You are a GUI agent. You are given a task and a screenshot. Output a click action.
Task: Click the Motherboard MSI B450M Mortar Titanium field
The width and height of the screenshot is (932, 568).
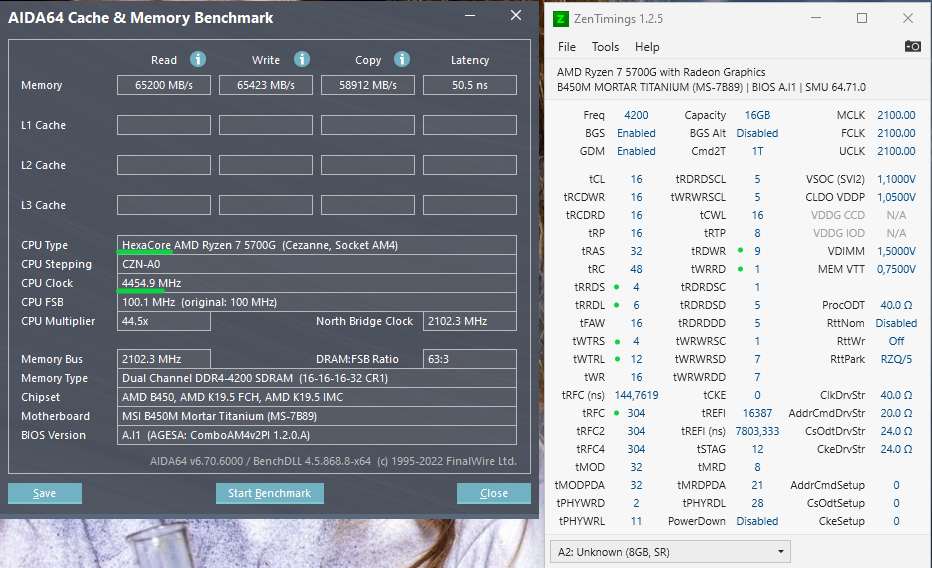point(317,416)
